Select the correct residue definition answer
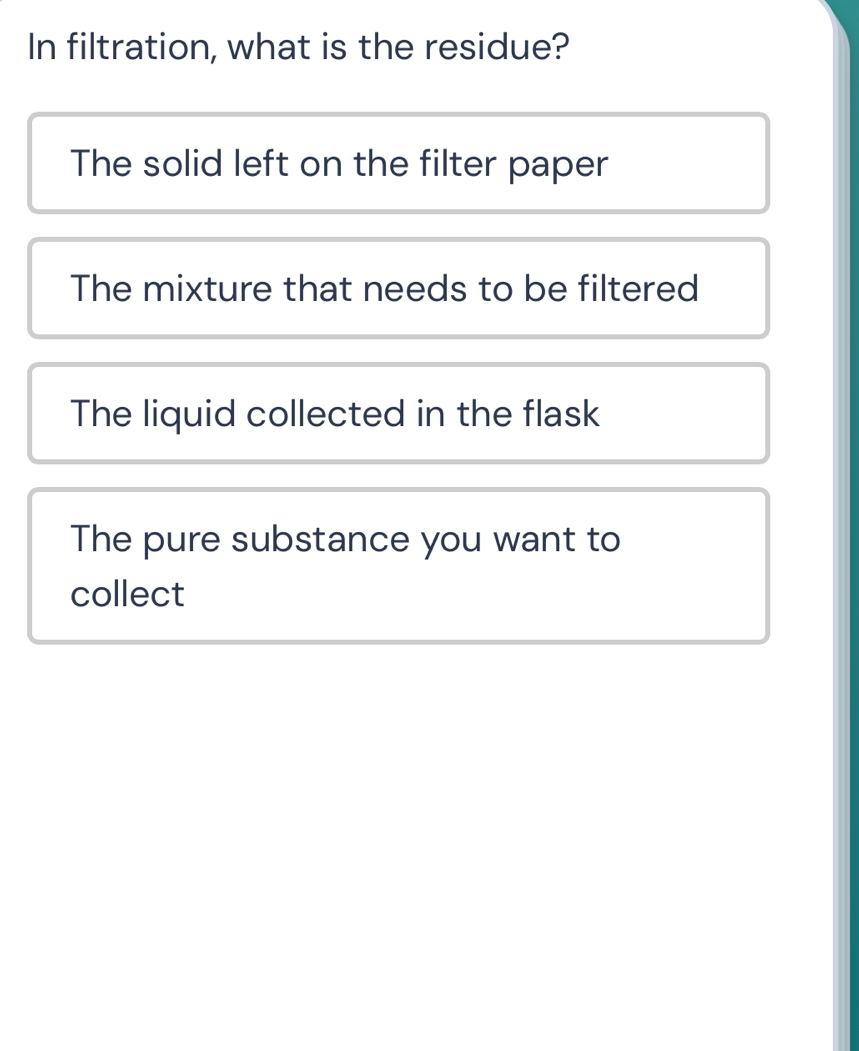 point(399,163)
